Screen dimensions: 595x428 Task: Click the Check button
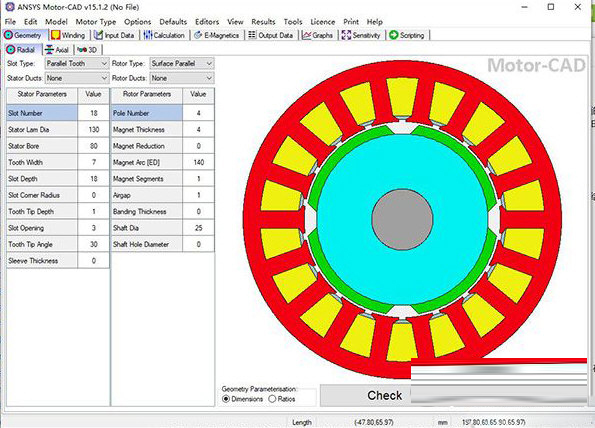(384, 395)
